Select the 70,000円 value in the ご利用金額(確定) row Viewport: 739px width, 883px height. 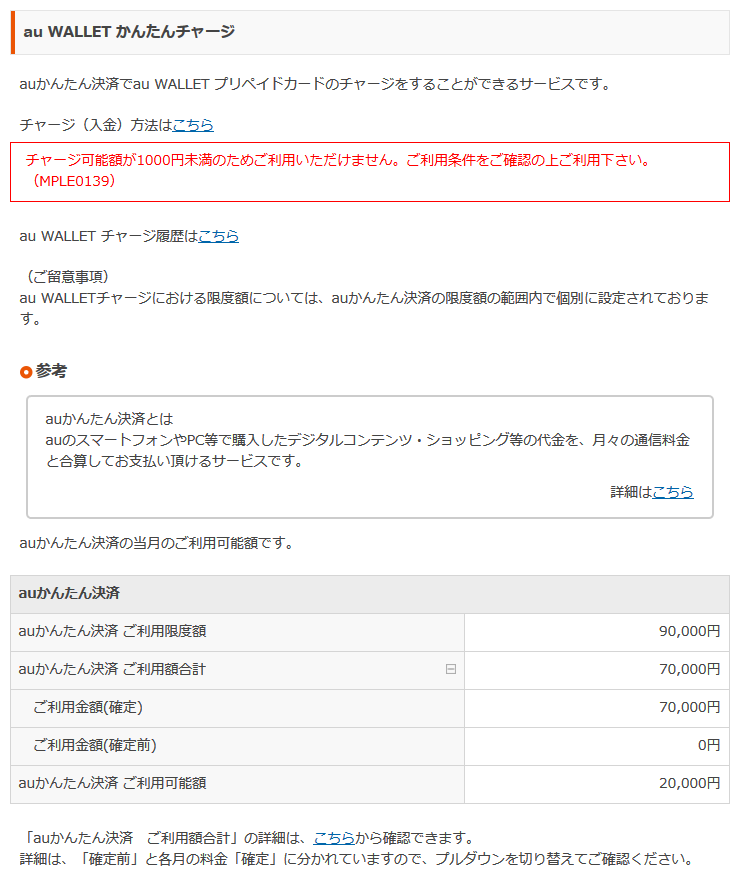click(689, 707)
